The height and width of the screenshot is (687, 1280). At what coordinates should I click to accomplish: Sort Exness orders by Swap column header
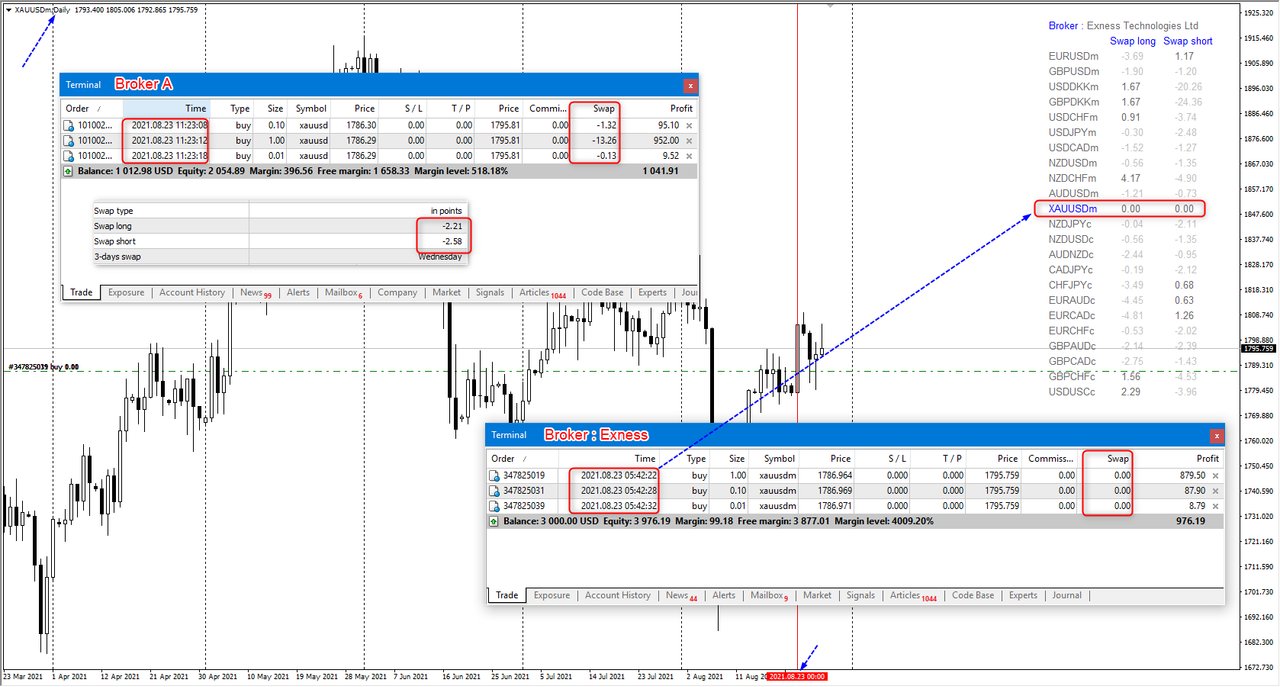point(1106,458)
